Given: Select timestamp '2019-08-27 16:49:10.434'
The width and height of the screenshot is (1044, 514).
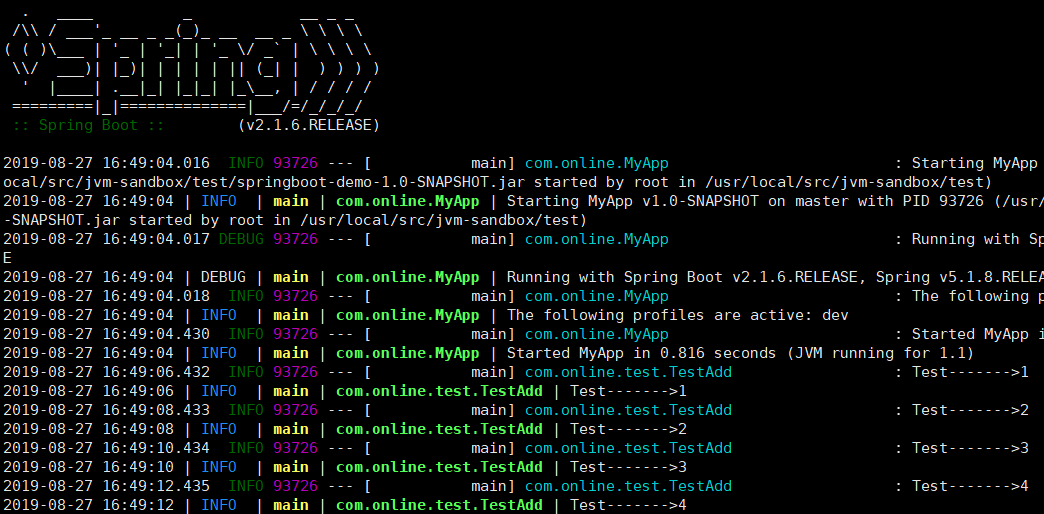Looking at the screenshot, I should (x=107, y=447).
